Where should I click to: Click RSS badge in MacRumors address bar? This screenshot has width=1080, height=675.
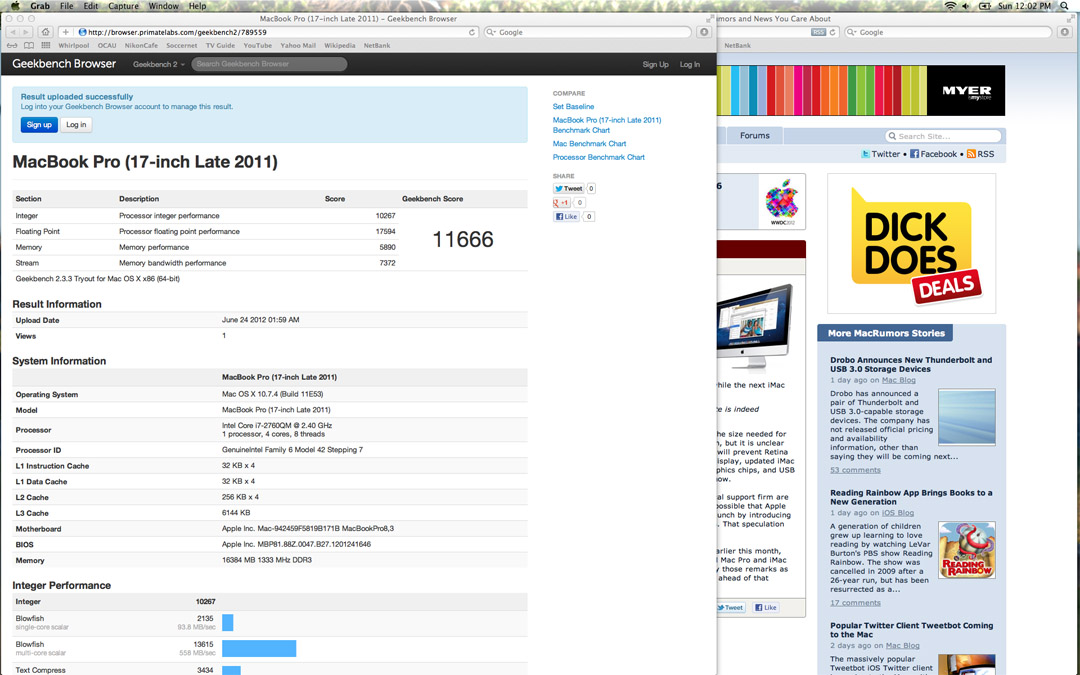(x=818, y=32)
